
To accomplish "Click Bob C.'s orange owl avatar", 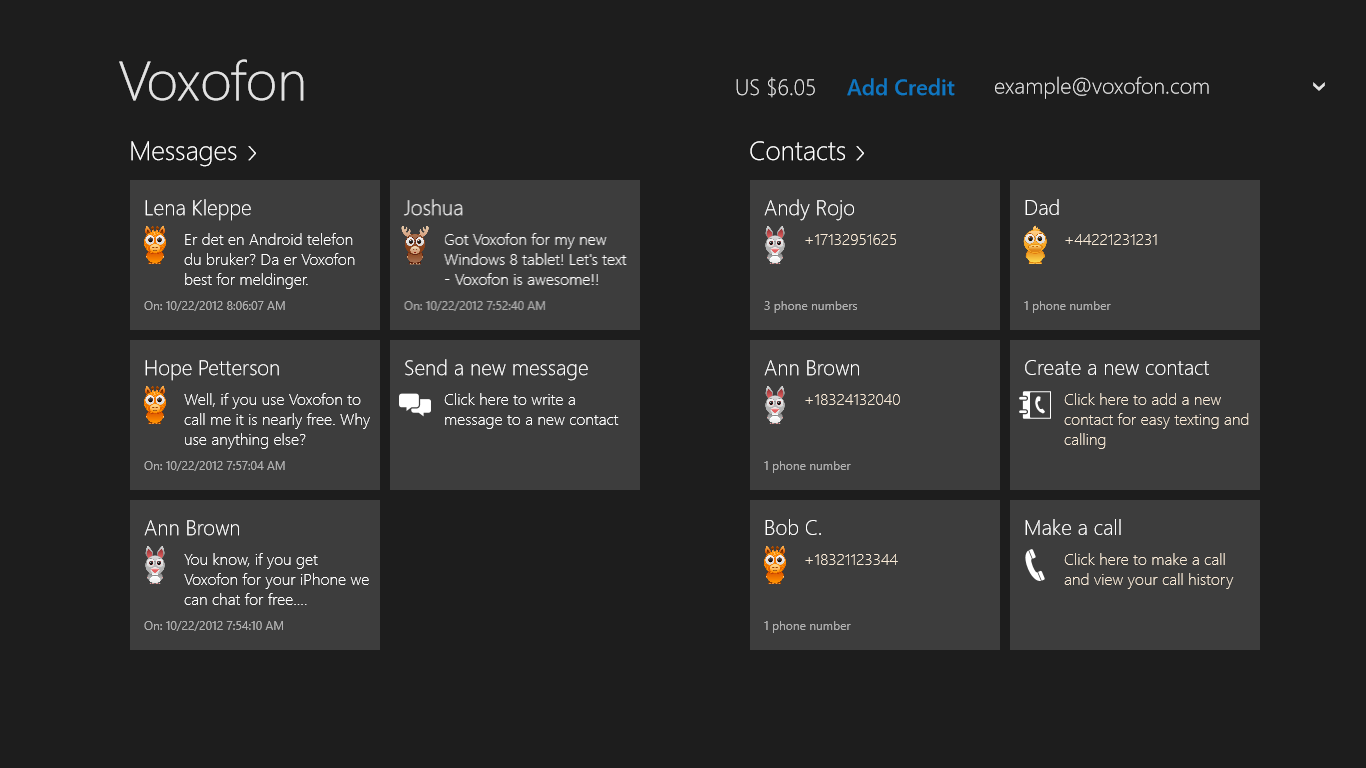I will pos(775,564).
